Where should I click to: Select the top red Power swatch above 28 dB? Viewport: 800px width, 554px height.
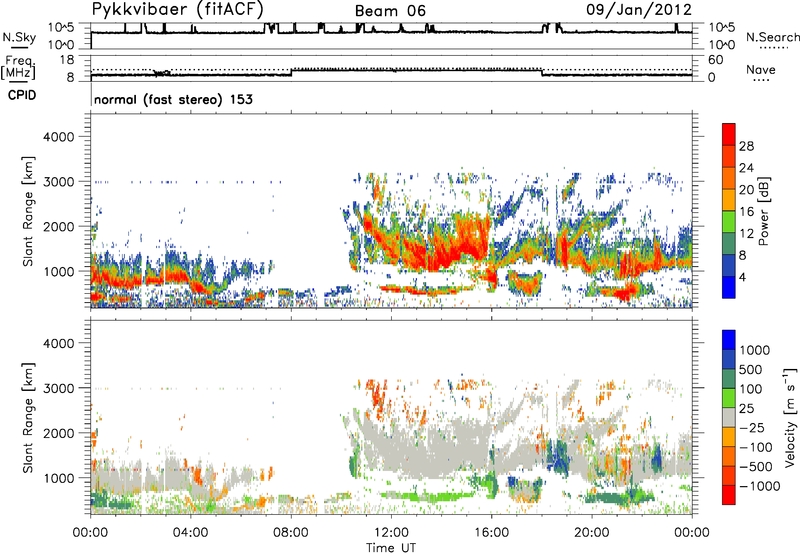point(729,135)
